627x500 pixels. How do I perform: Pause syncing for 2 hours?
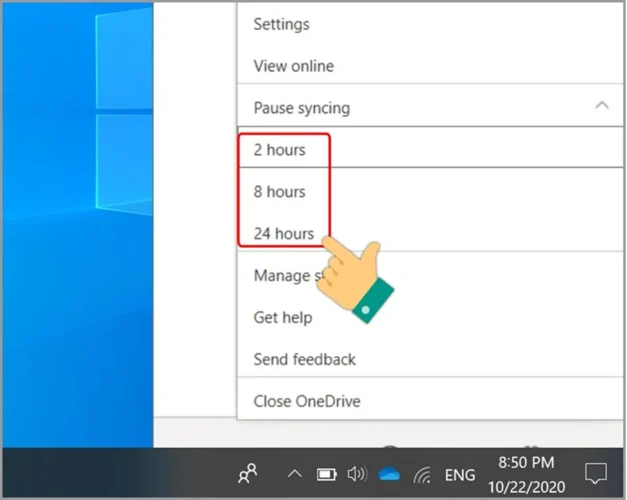(430, 150)
